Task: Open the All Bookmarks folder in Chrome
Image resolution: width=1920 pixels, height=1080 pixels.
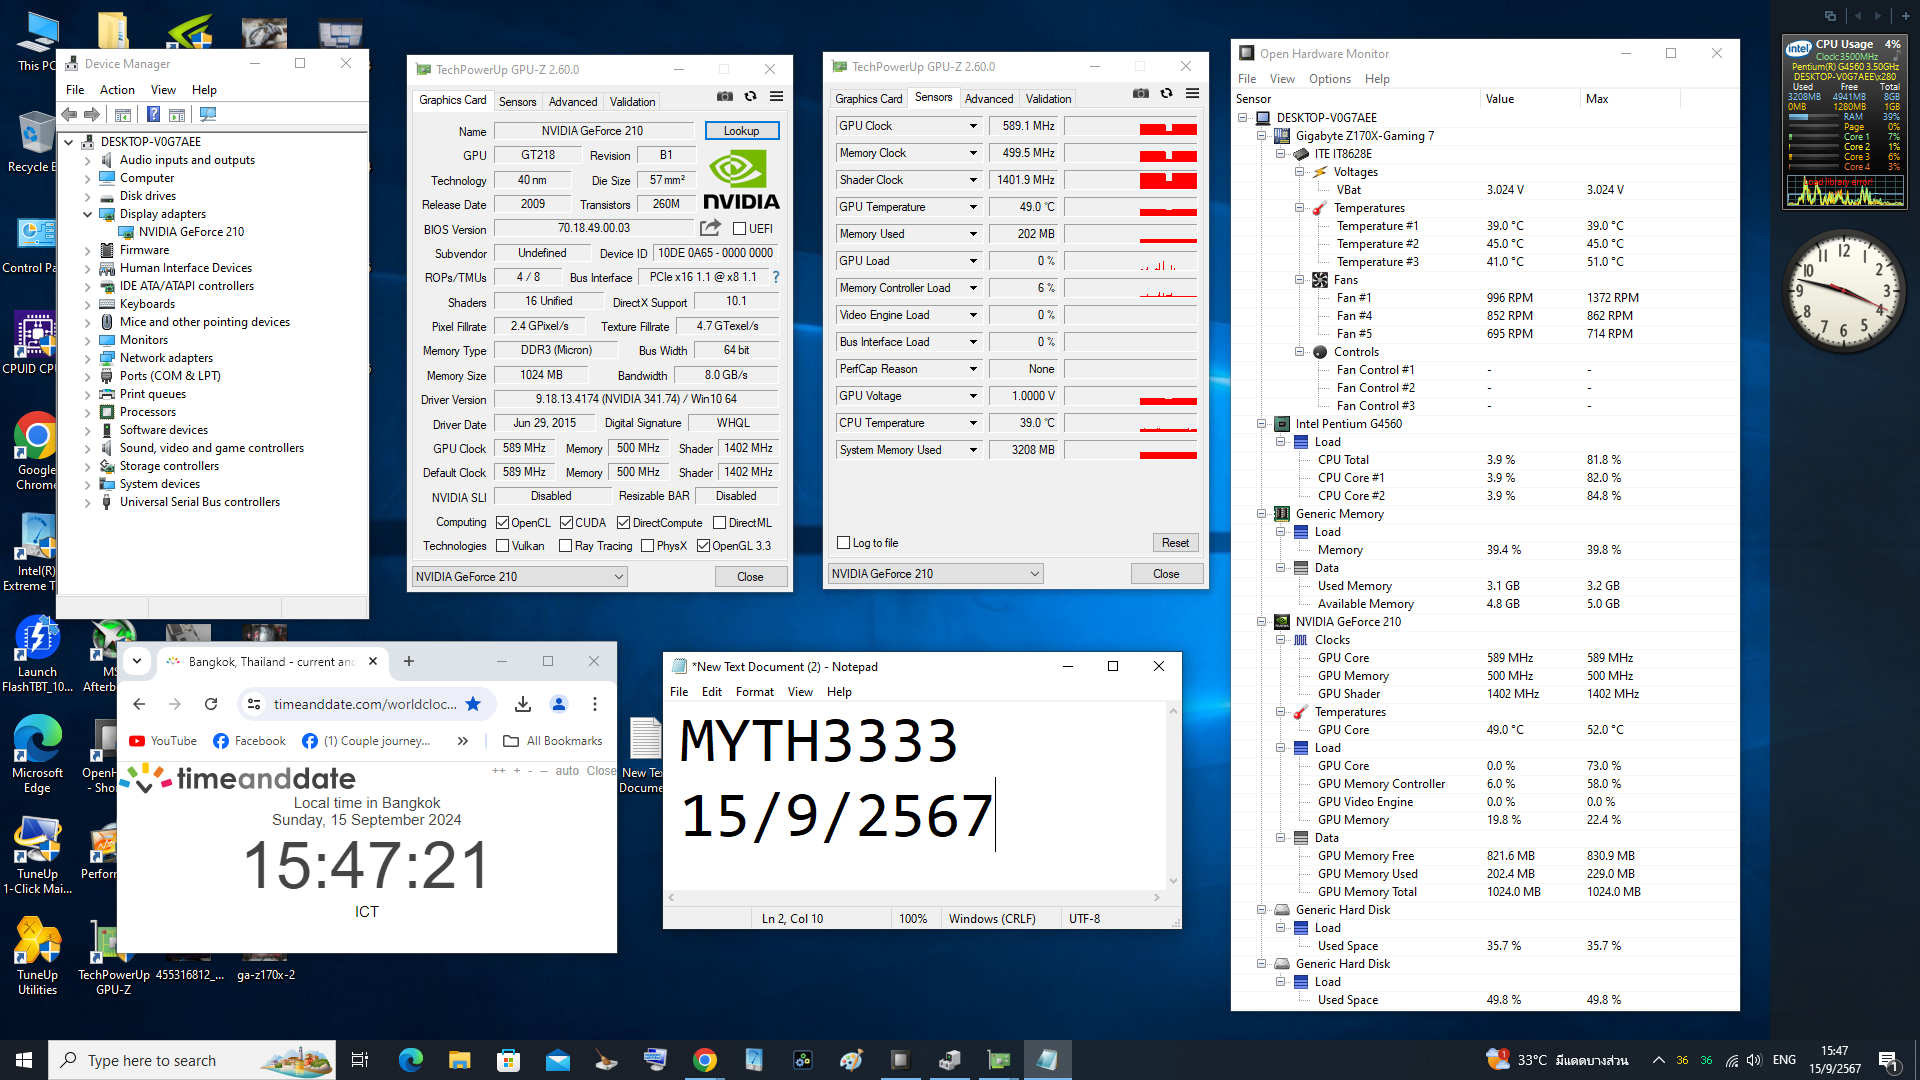Action: pos(553,741)
